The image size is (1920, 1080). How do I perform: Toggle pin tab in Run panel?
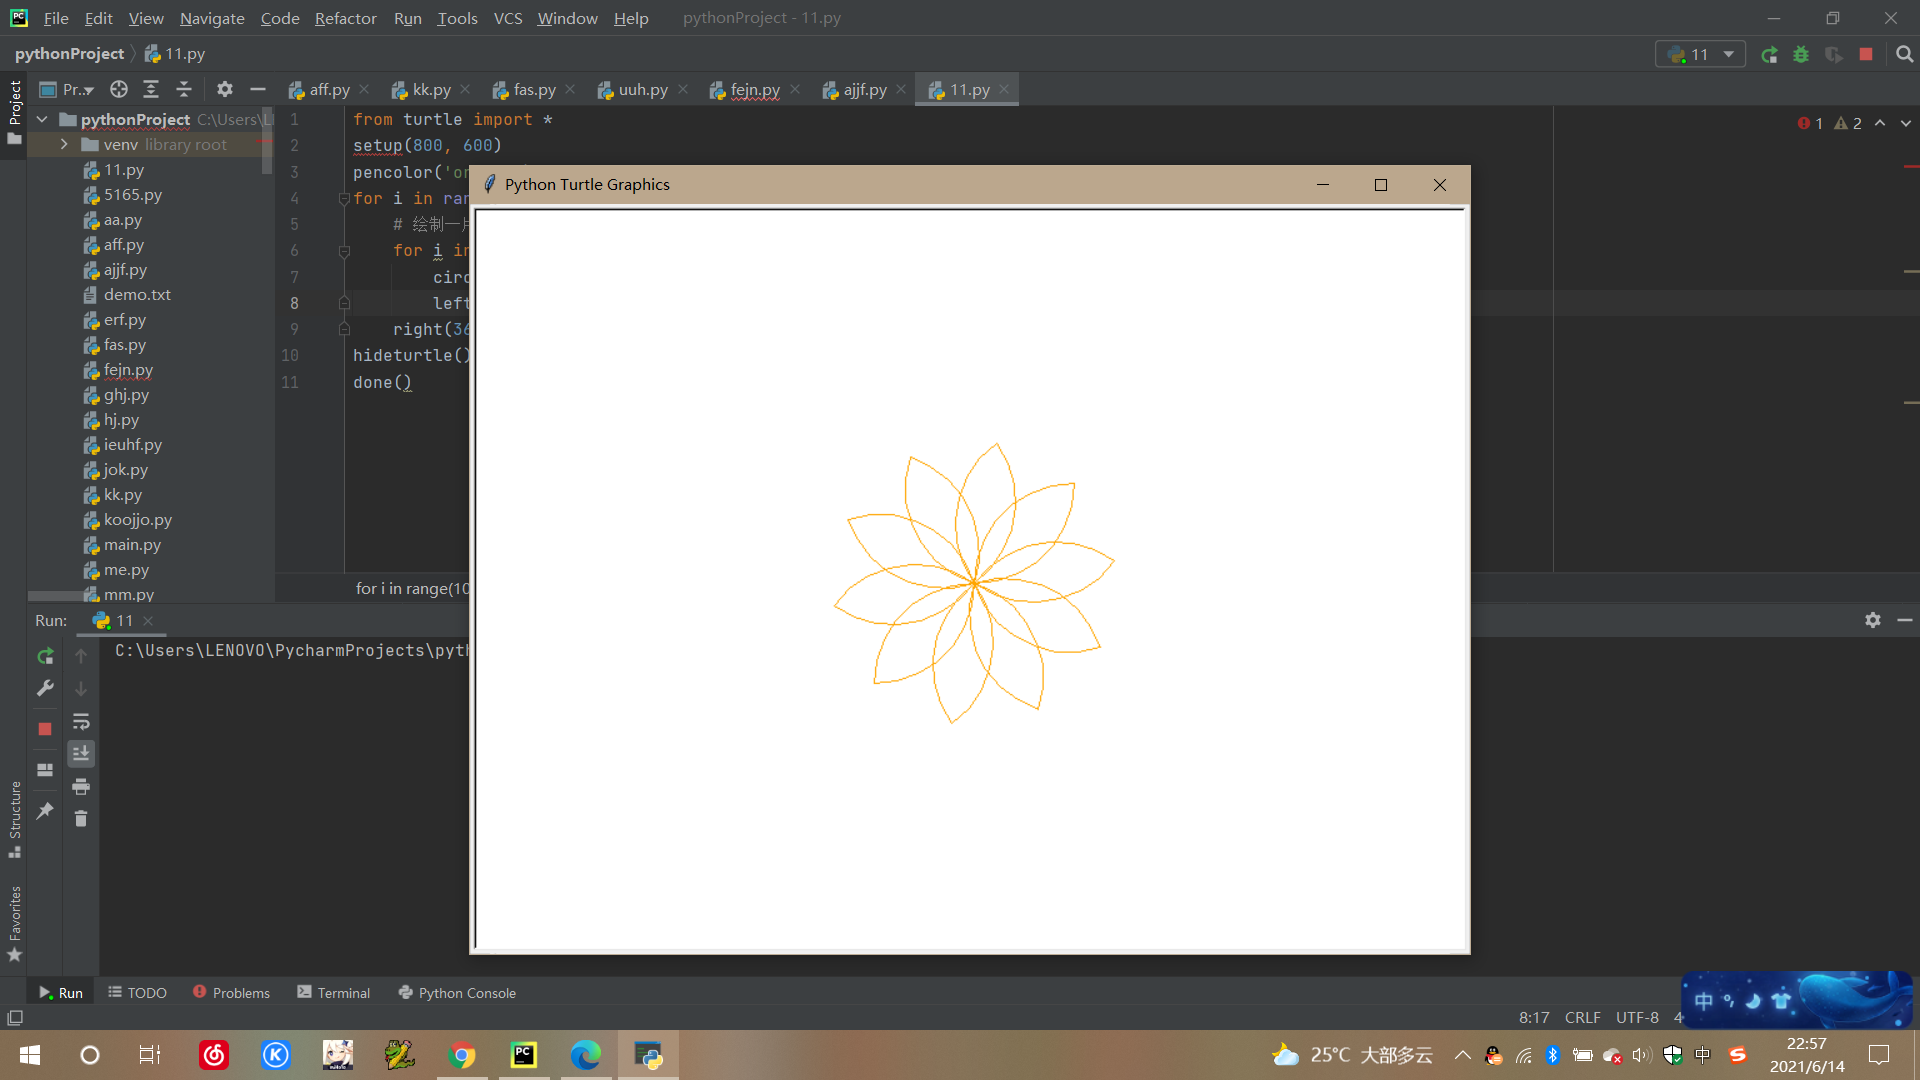[x=45, y=811]
